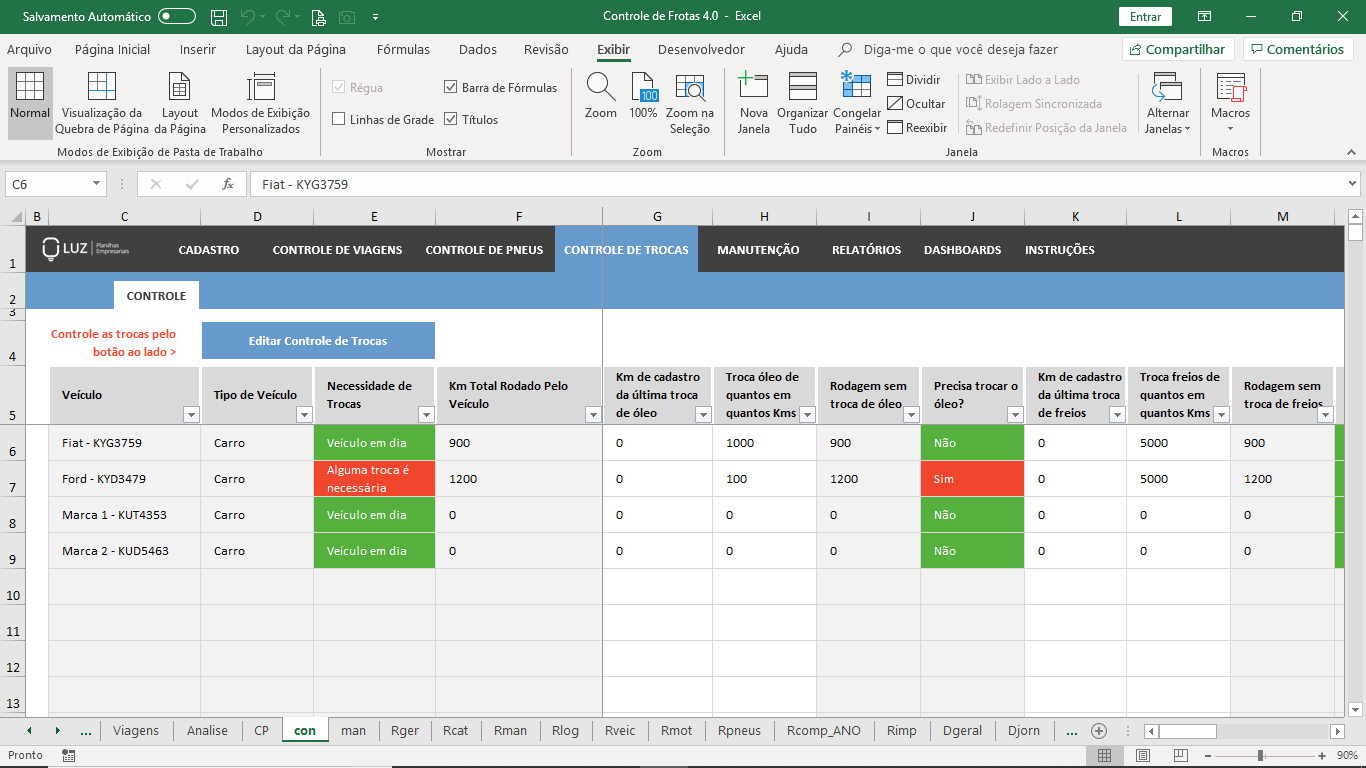Open the Zoom dialog magnifier icon
This screenshot has width=1366, height=768.
600,88
